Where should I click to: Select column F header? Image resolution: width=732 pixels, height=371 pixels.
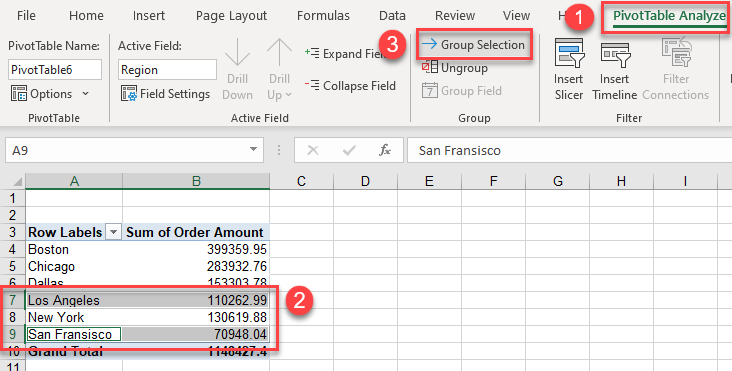(x=493, y=181)
